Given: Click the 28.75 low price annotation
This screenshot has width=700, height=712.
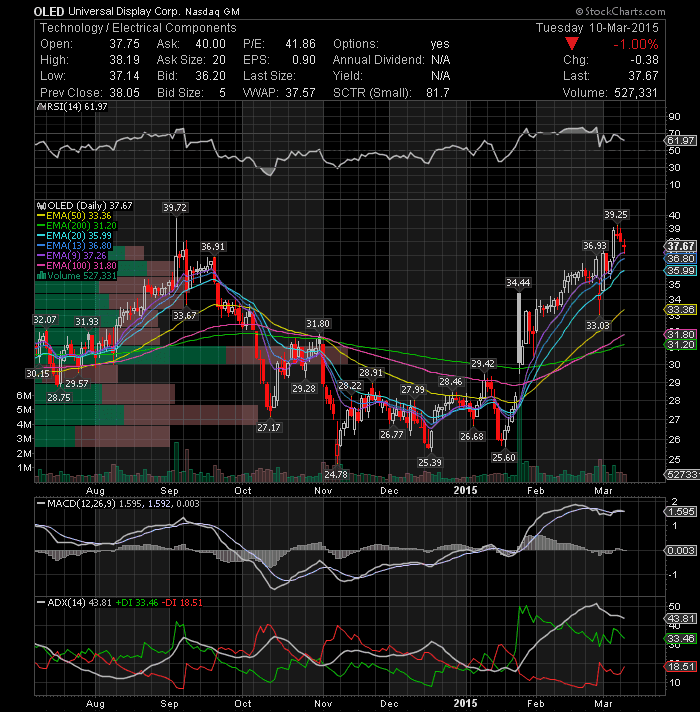Looking at the screenshot, I should (59, 397).
